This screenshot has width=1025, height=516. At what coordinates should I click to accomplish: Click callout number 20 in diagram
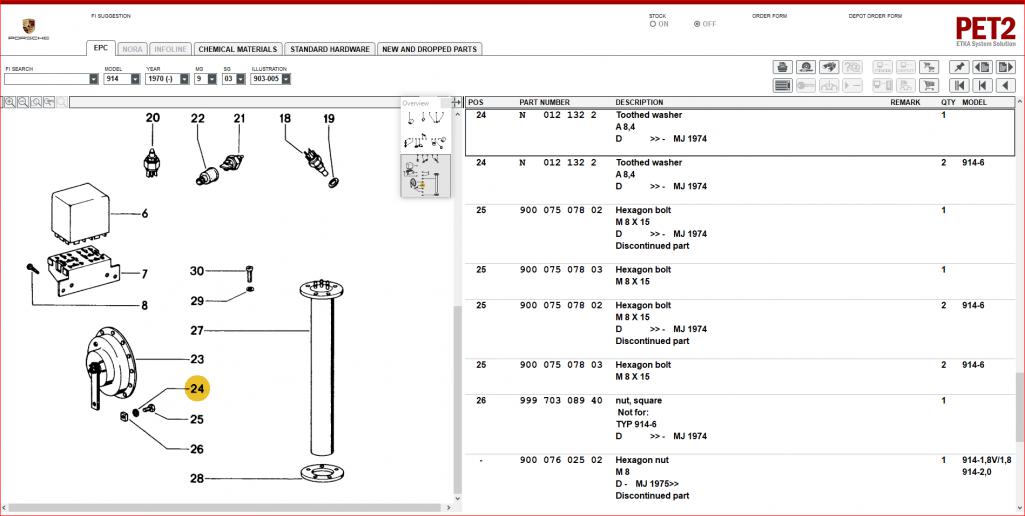click(x=152, y=118)
